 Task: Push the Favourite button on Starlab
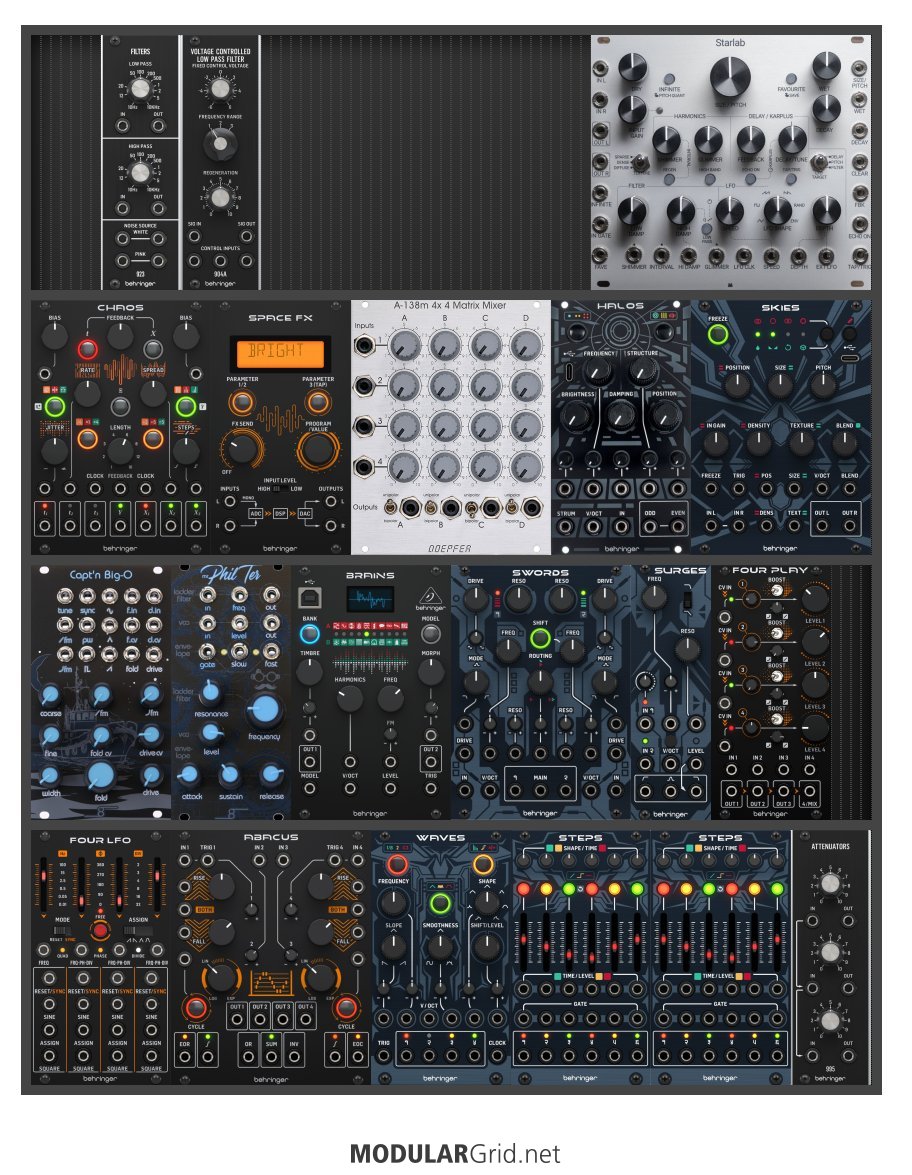pos(791,78)
